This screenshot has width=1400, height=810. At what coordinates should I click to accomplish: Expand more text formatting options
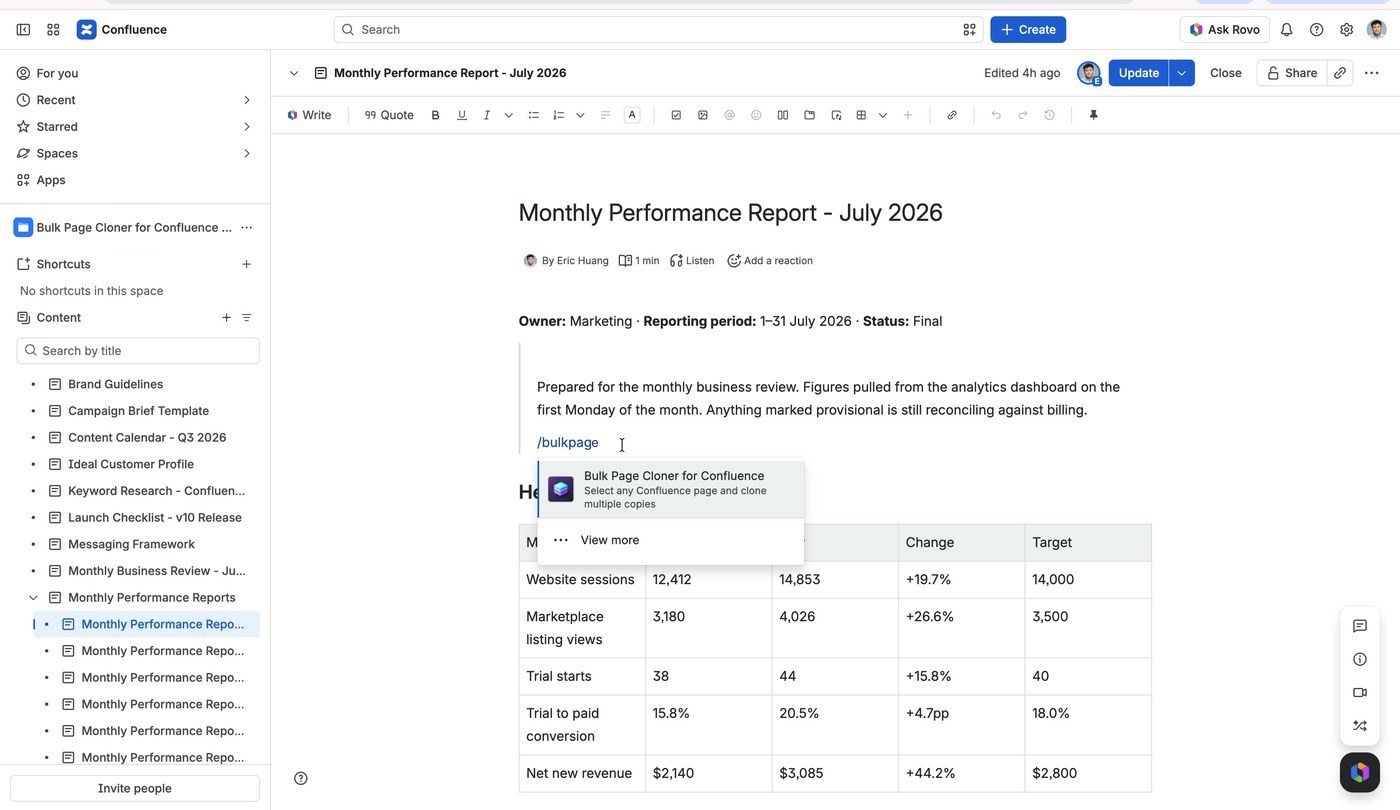pos(509,115)
